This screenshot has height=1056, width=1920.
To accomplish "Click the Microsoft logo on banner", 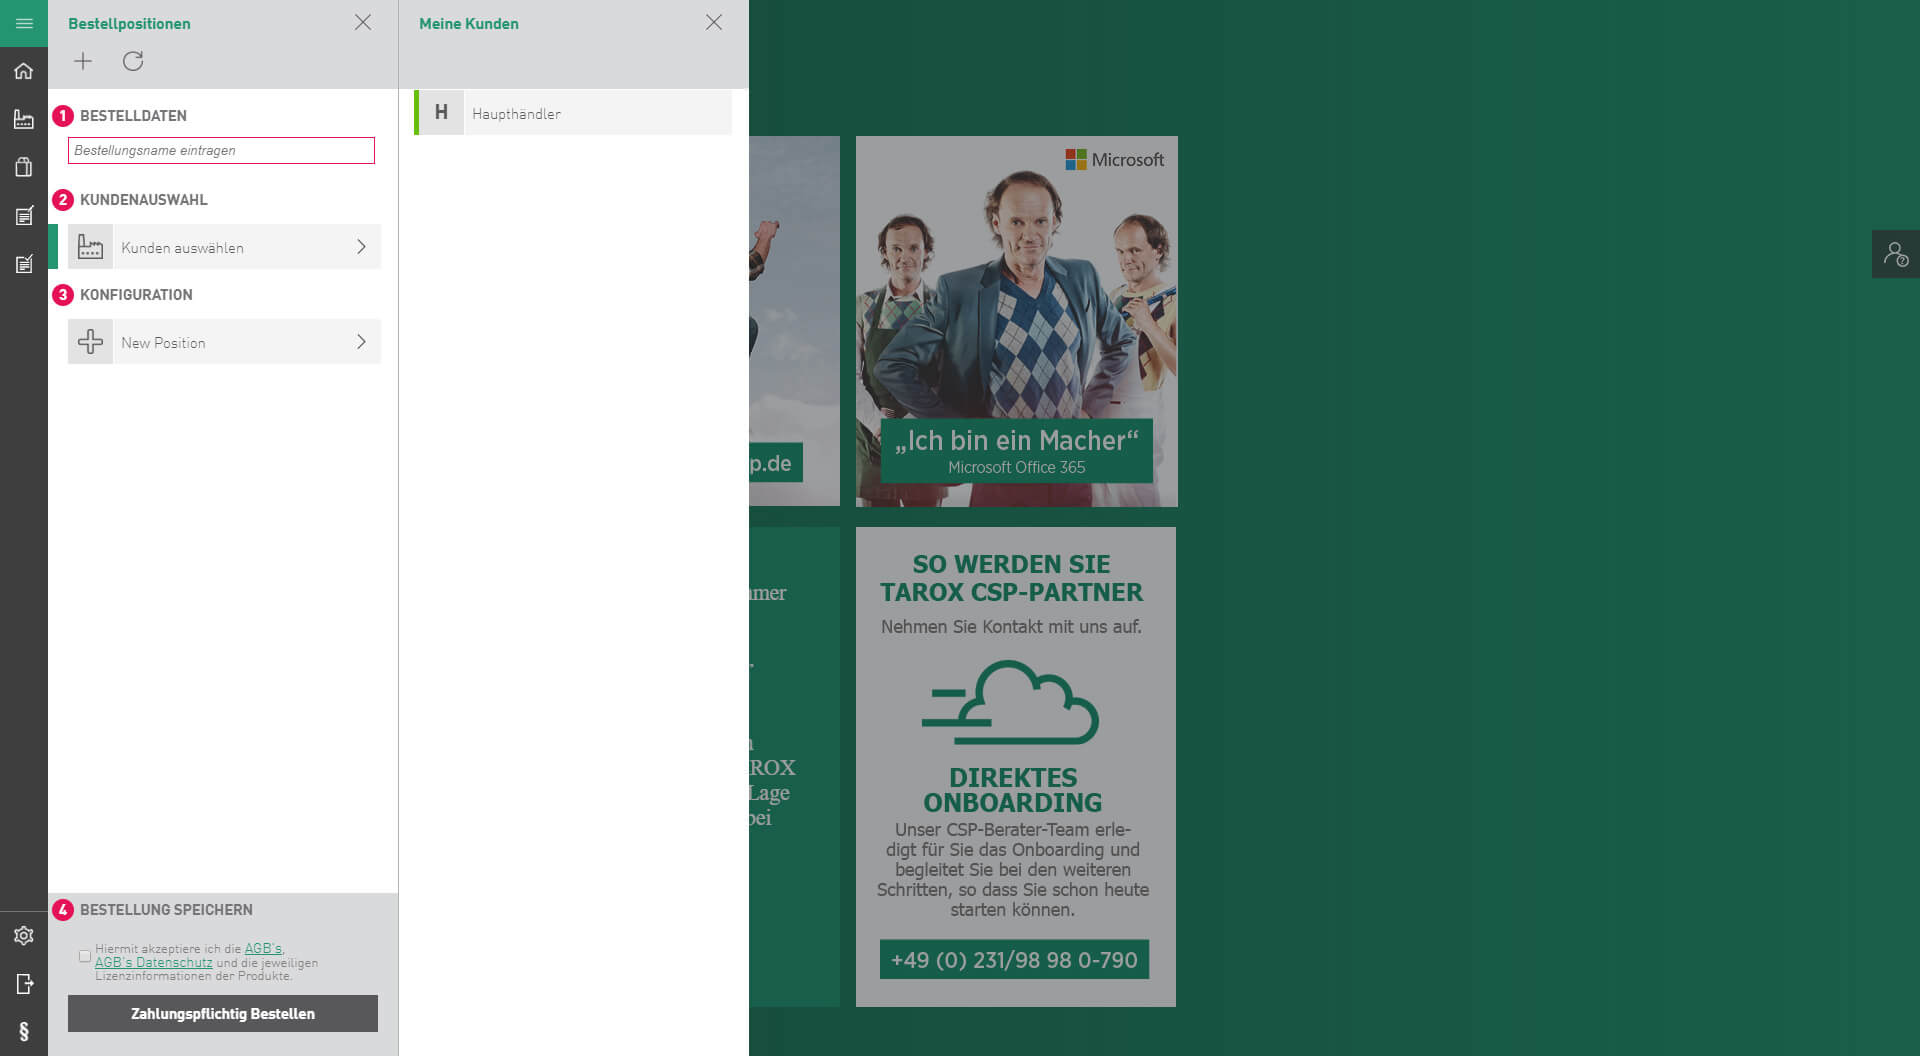I will pos(1115,160).
